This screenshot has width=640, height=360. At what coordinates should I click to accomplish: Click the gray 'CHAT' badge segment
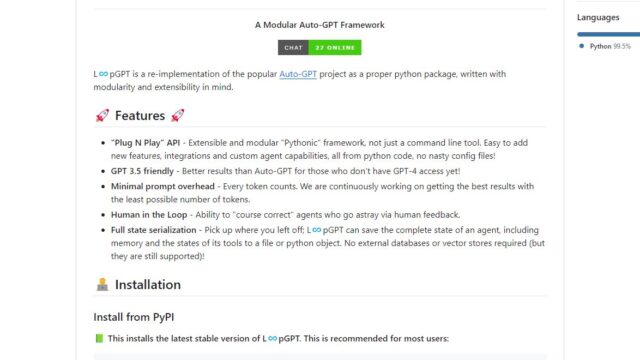293,47
